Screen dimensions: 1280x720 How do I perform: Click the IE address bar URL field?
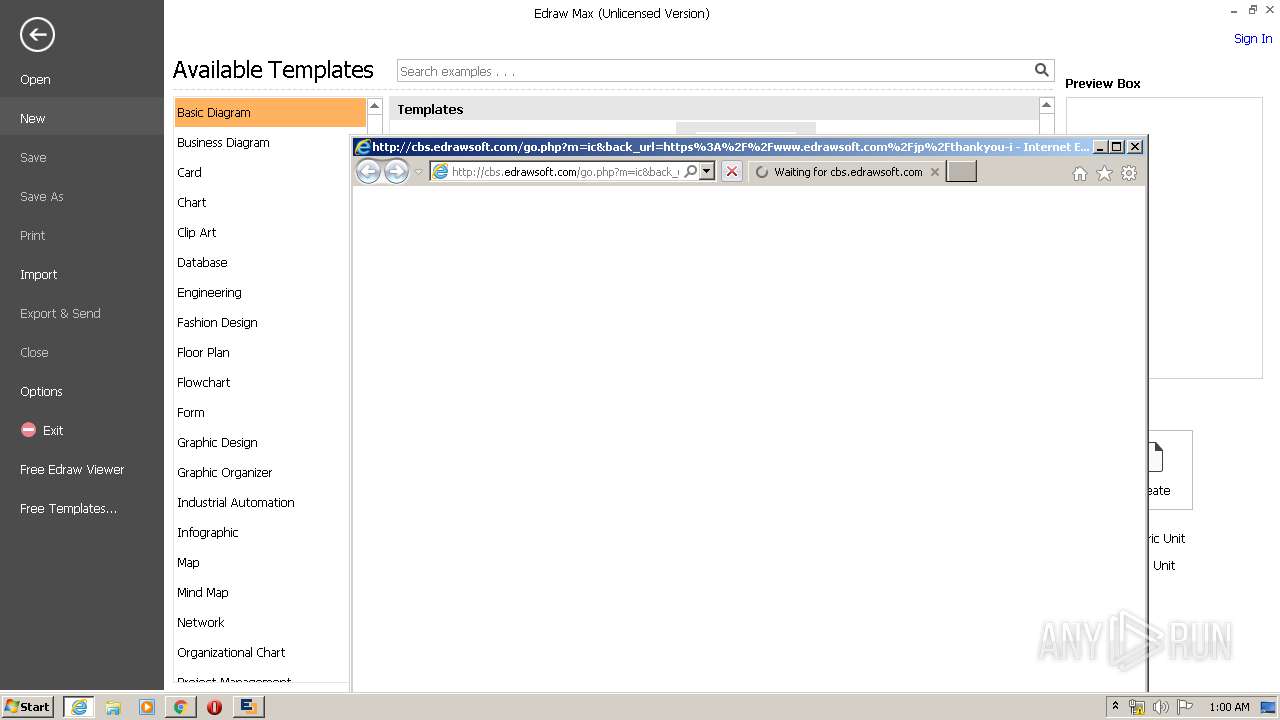pyautogui.click(x=565, y=172)
